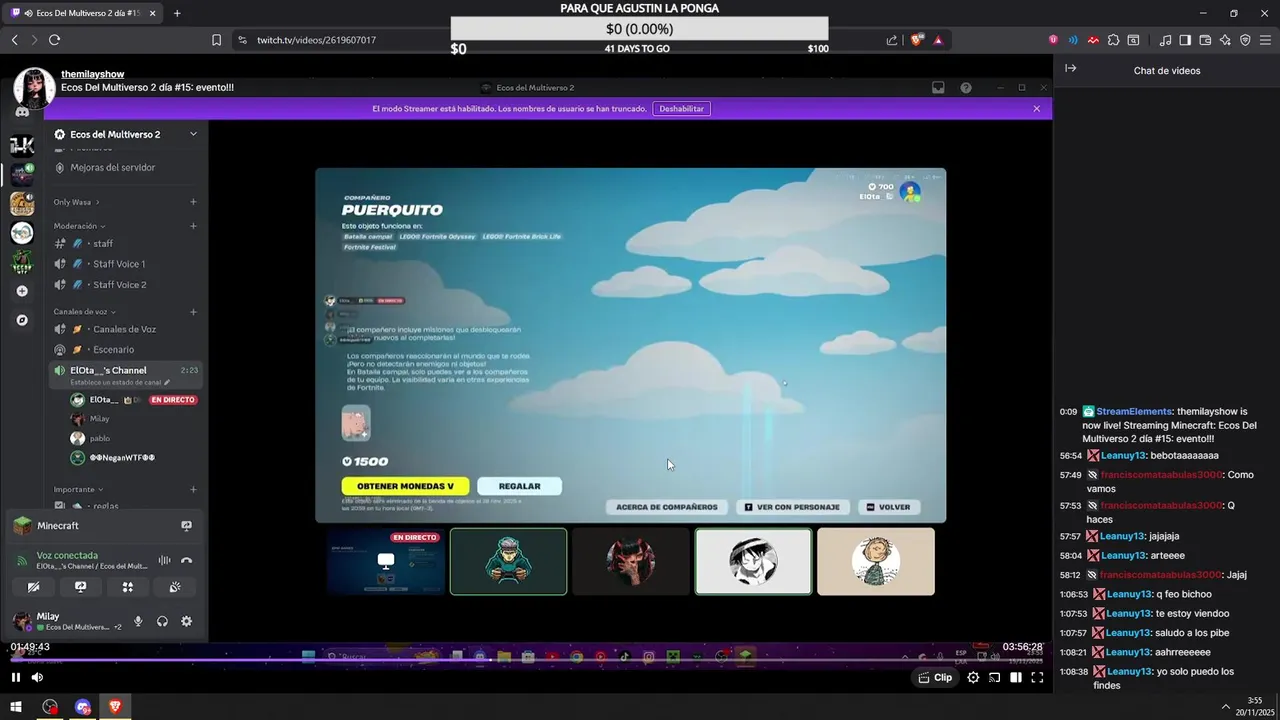Select the EN DIRECTO stream tile

[x=386, y=562]
